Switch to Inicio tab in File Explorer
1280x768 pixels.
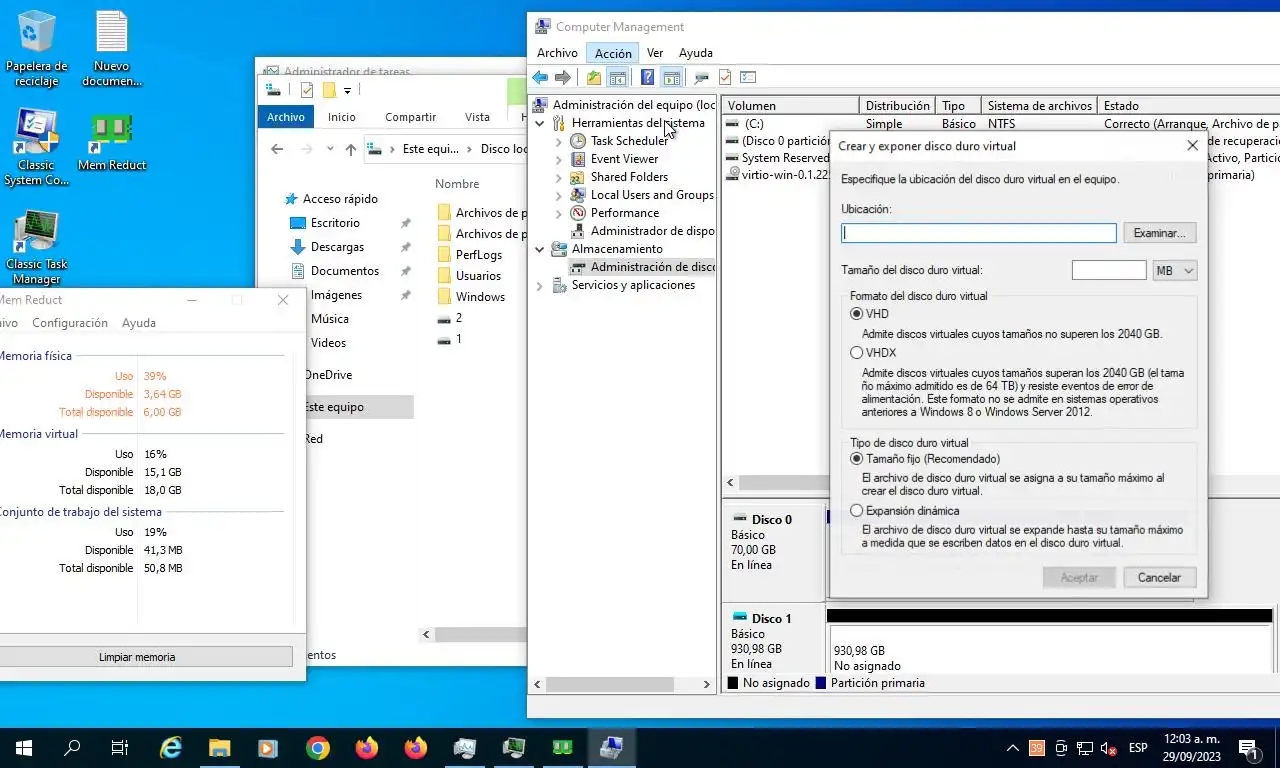pos(342,117)
